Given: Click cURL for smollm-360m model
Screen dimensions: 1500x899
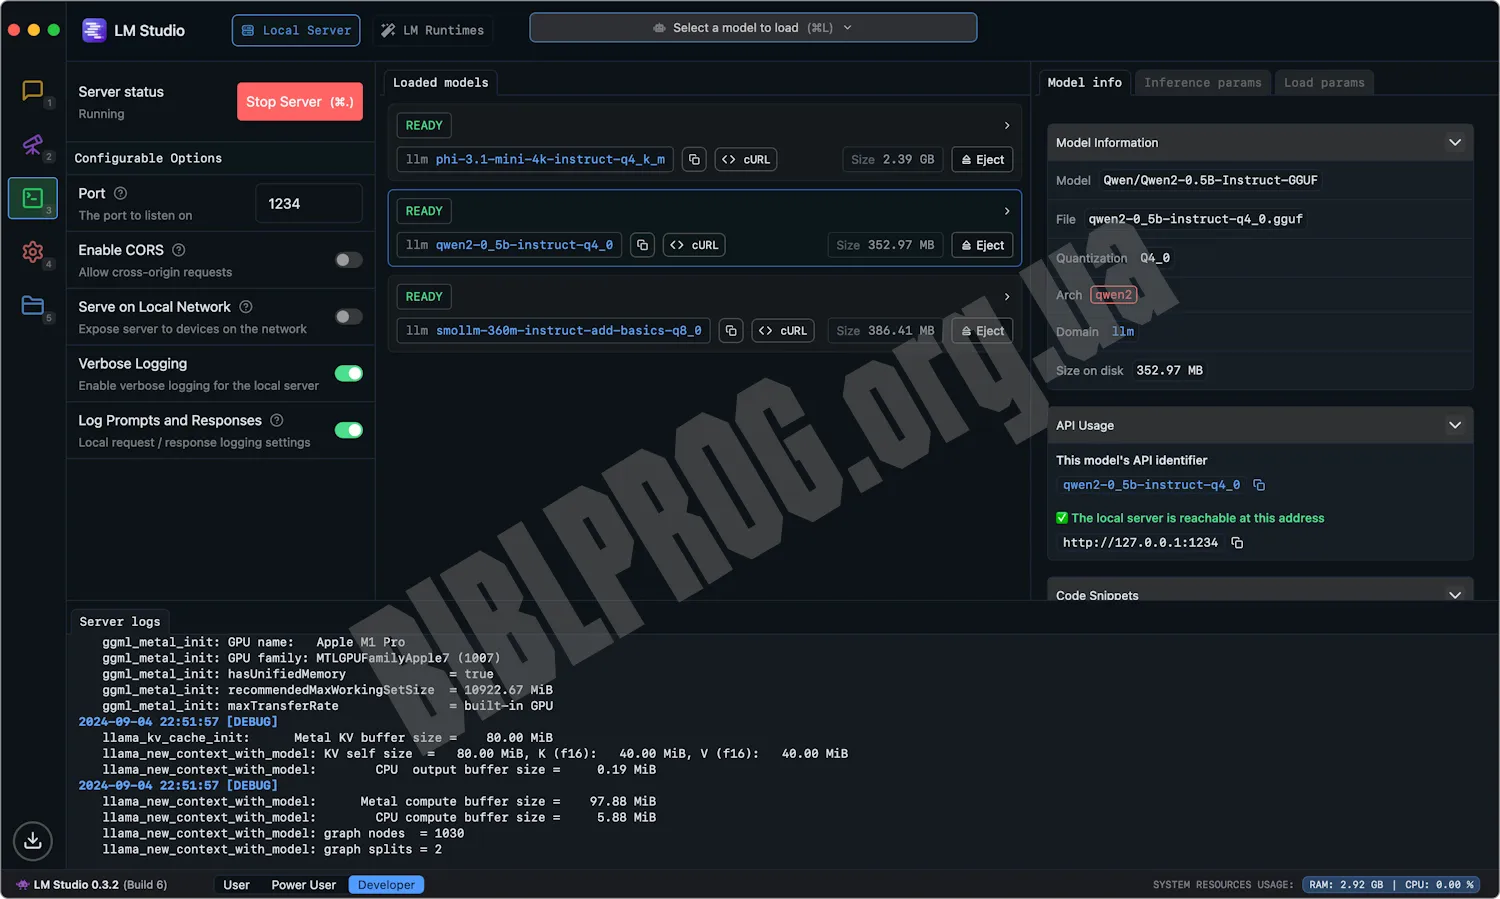Looking at the screenshot, I should click(x=783, y=331).
